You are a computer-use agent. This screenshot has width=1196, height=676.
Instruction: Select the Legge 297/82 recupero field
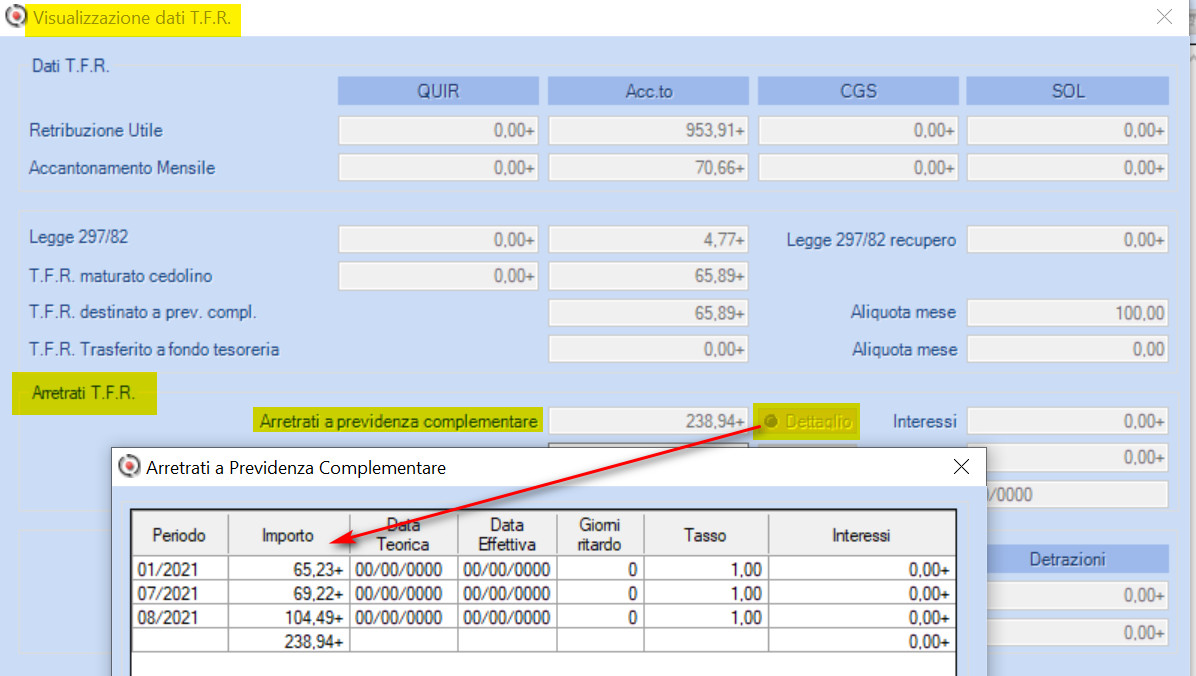click(1068, 240)
